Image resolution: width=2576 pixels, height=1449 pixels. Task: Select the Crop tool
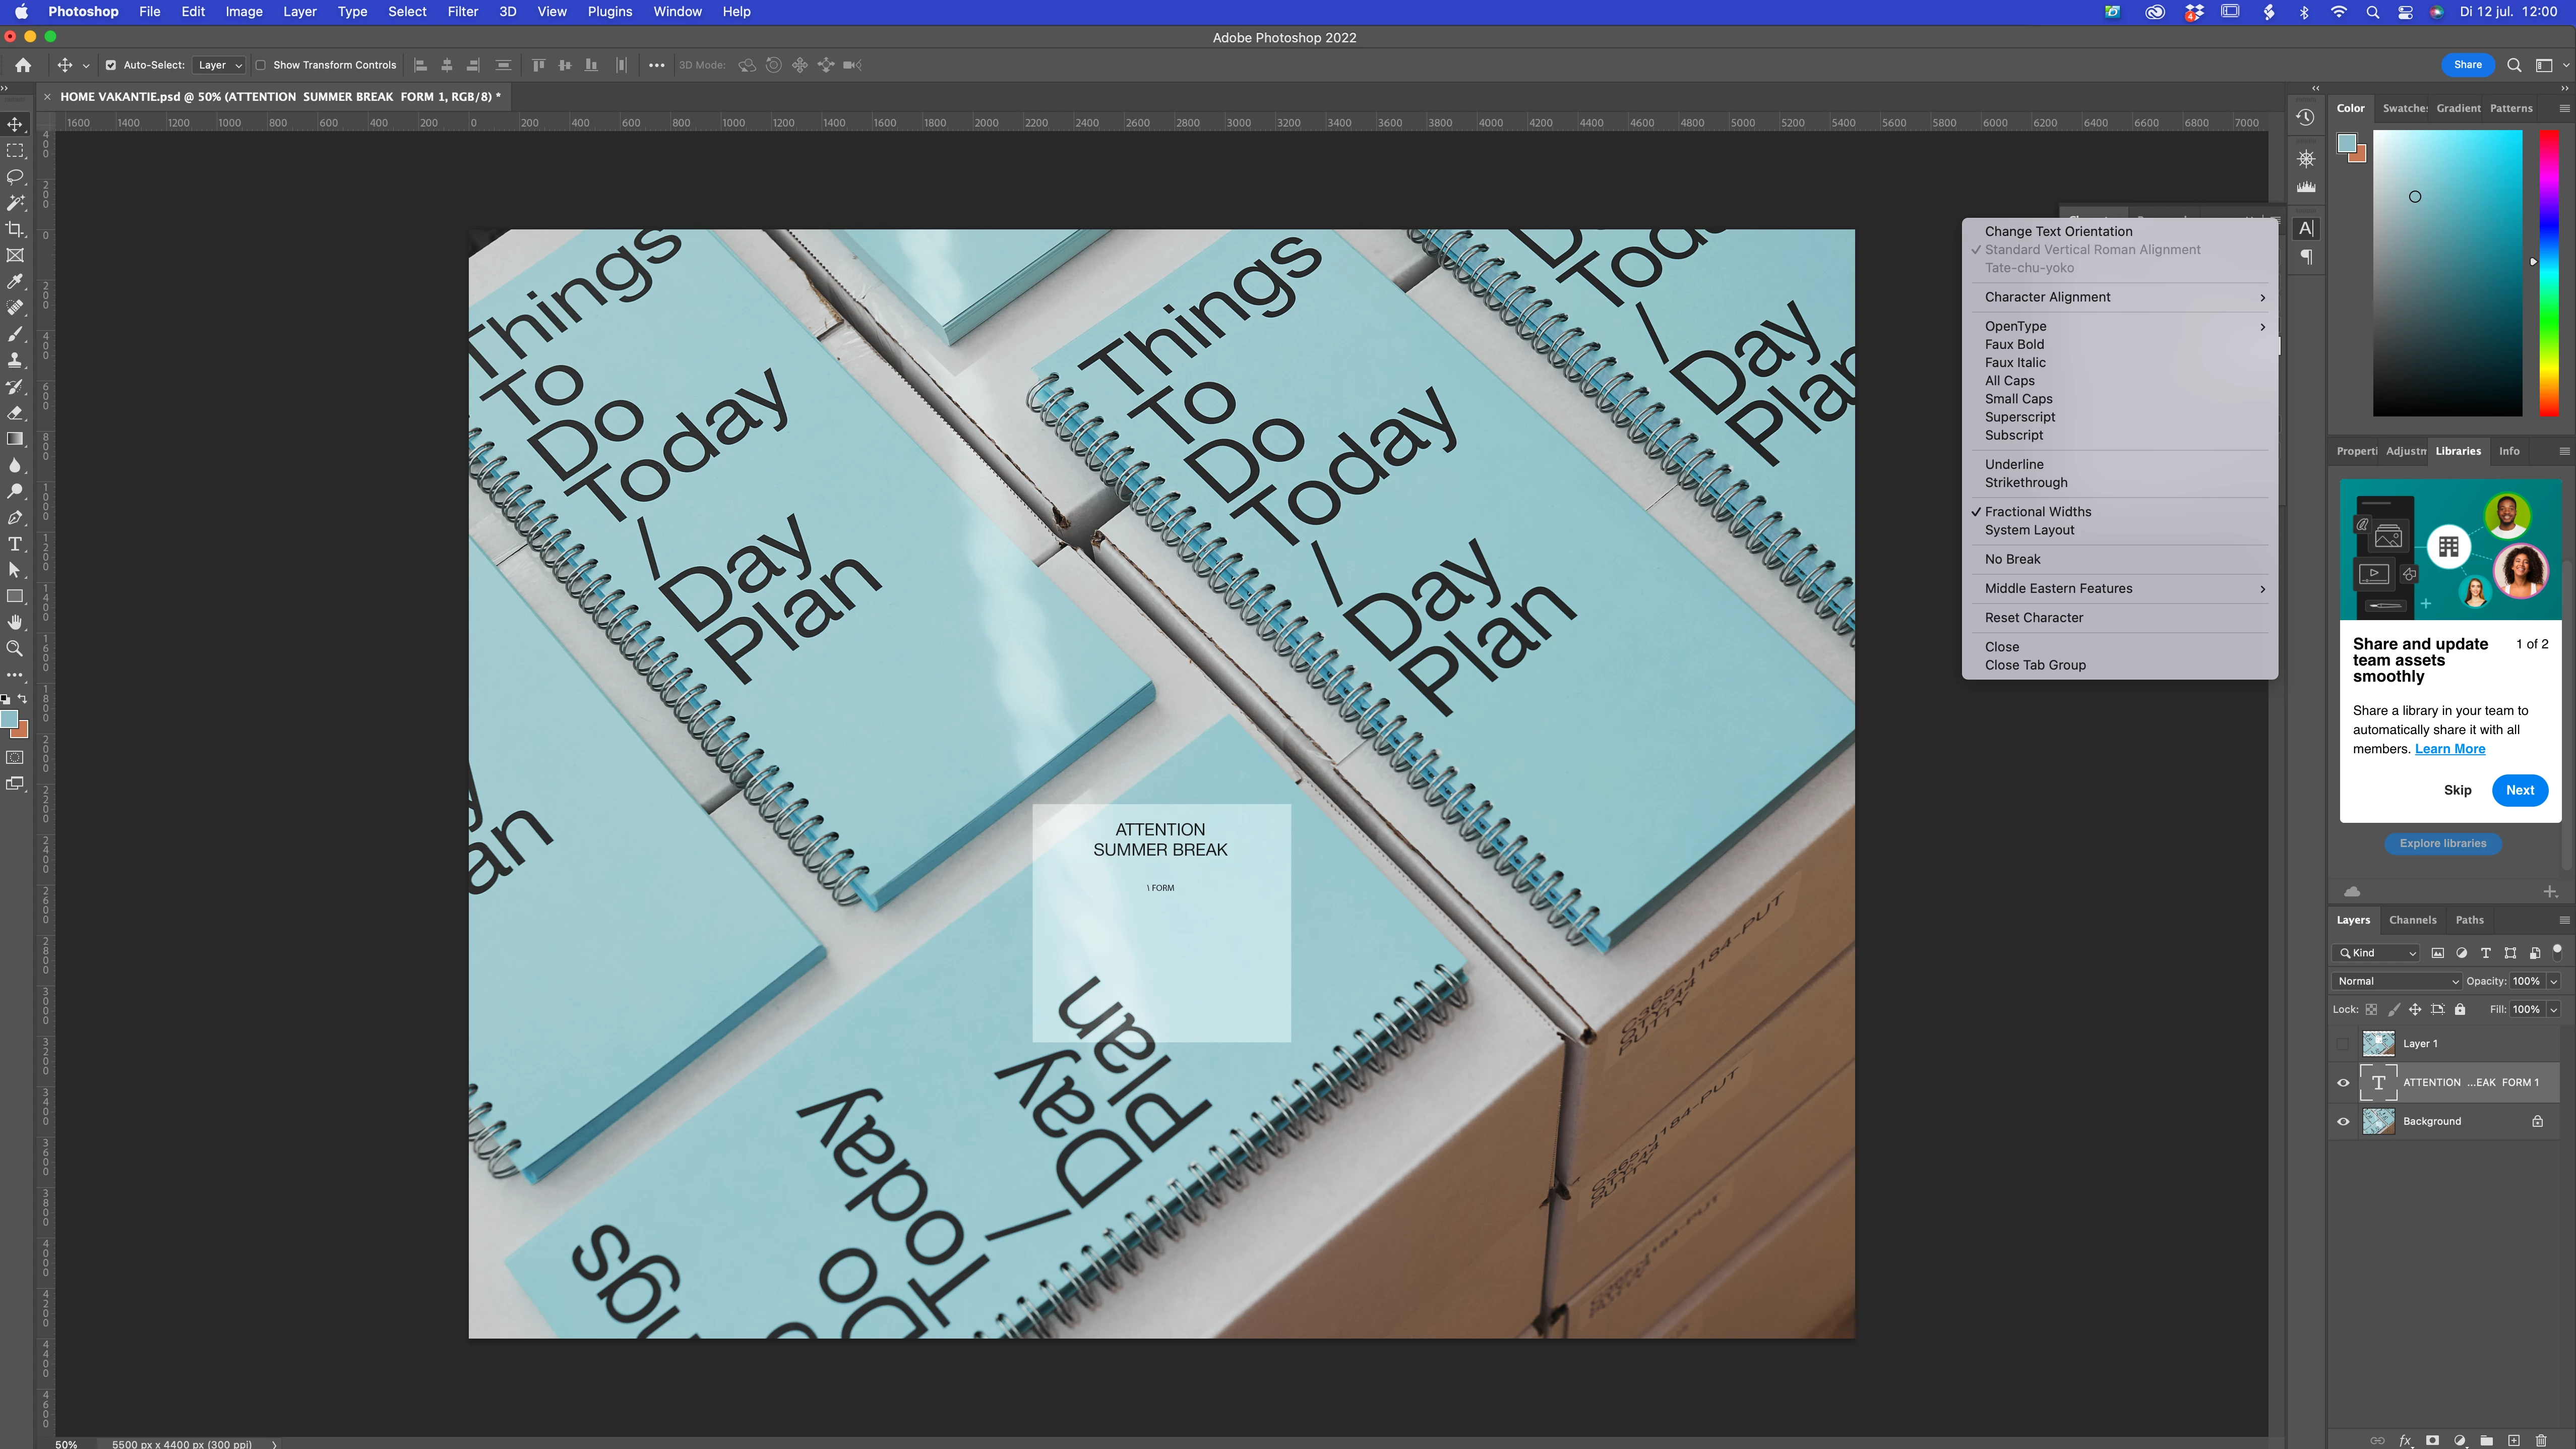coord(15,229)
